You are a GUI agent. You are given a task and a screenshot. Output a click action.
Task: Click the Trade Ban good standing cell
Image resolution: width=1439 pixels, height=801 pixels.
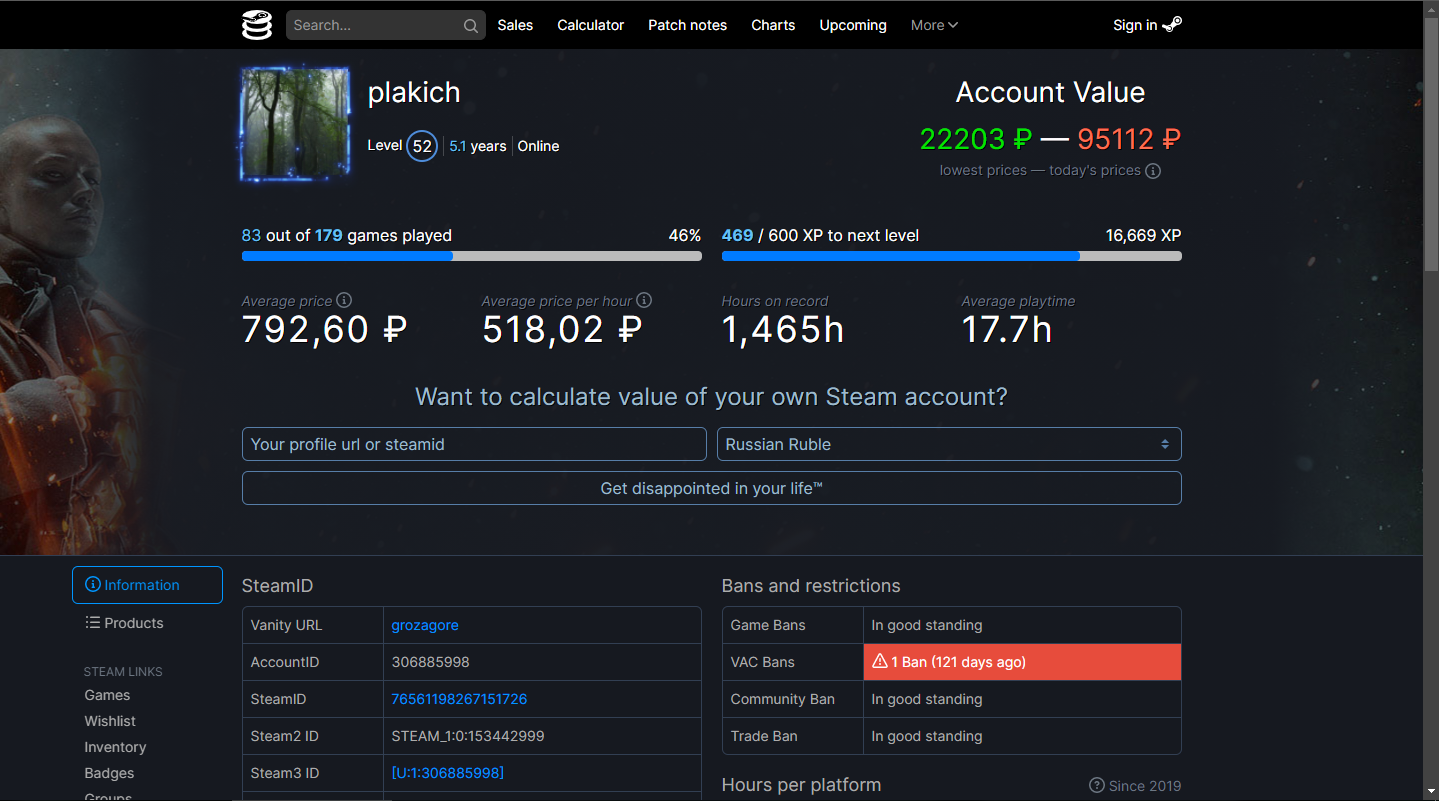point(1022,736)
